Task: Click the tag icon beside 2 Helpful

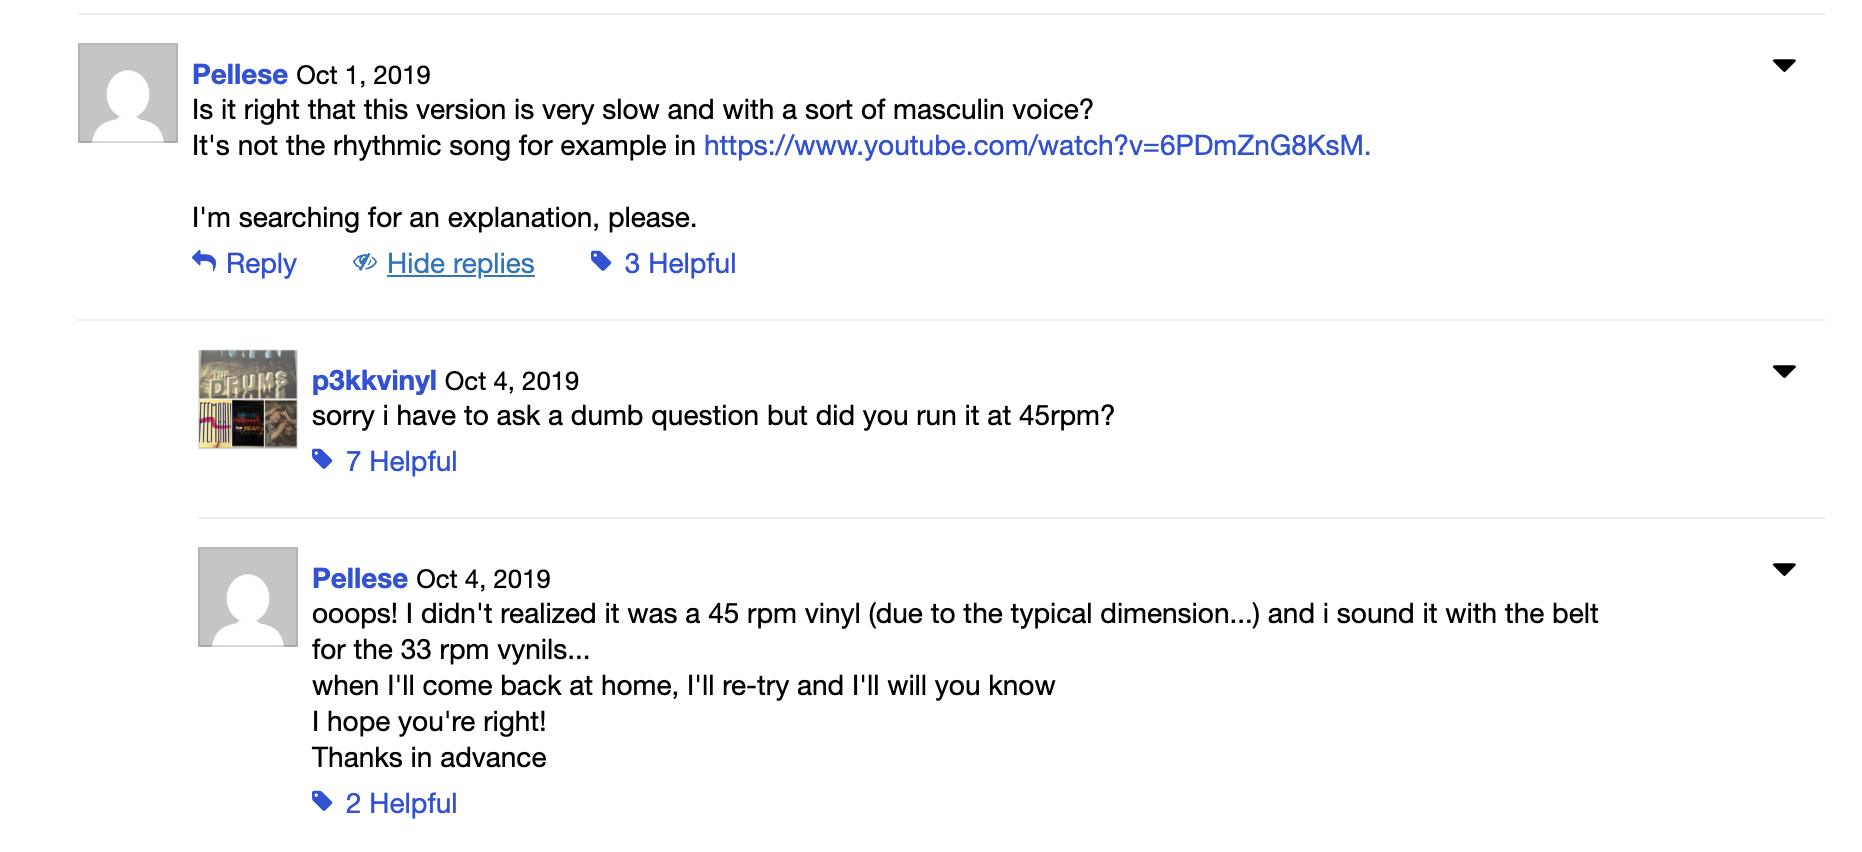Action: coord(322,802)
